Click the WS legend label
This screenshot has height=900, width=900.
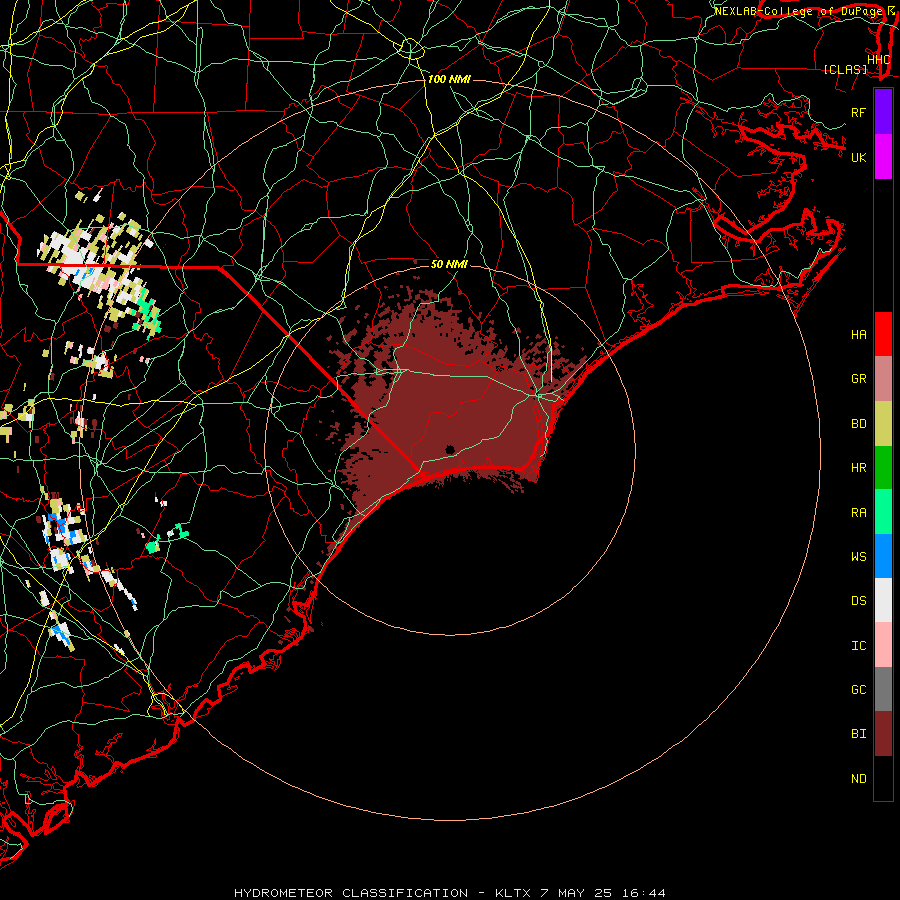tap(858, 557)
